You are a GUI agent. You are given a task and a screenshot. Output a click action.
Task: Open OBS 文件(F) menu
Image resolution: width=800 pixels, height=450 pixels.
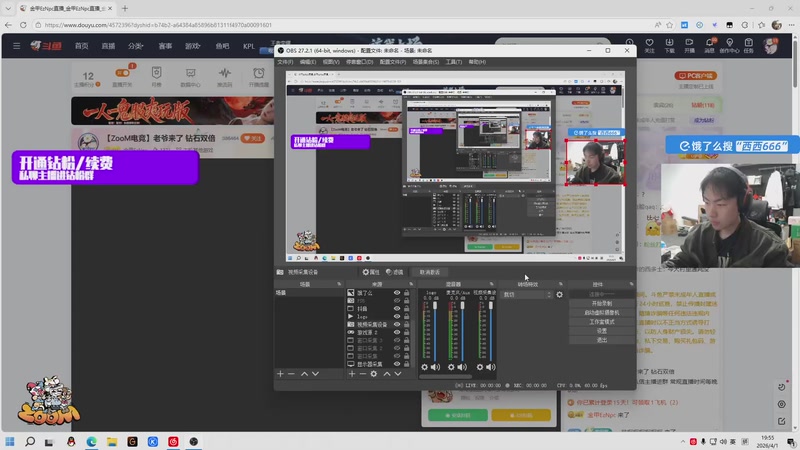[x=285, y=62]
